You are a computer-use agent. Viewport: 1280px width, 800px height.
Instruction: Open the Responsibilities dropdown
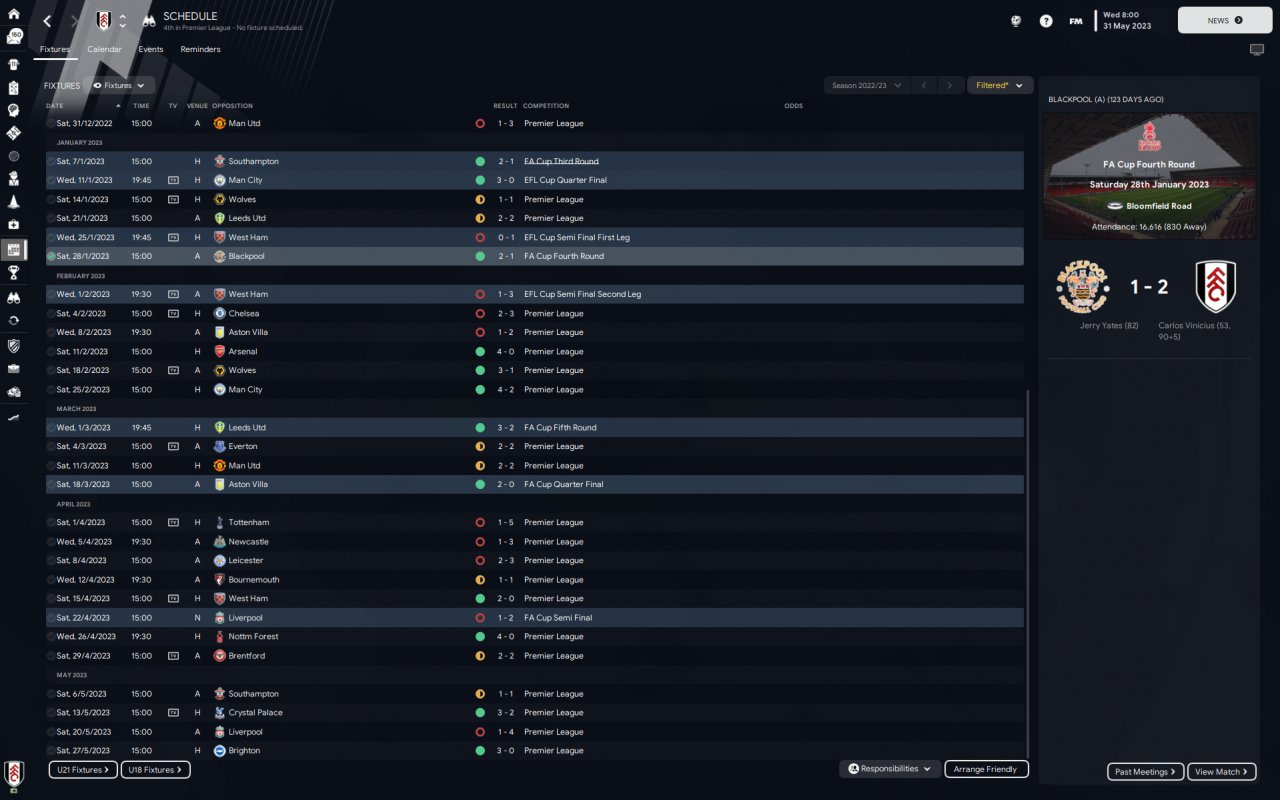(x=889, y=769)
